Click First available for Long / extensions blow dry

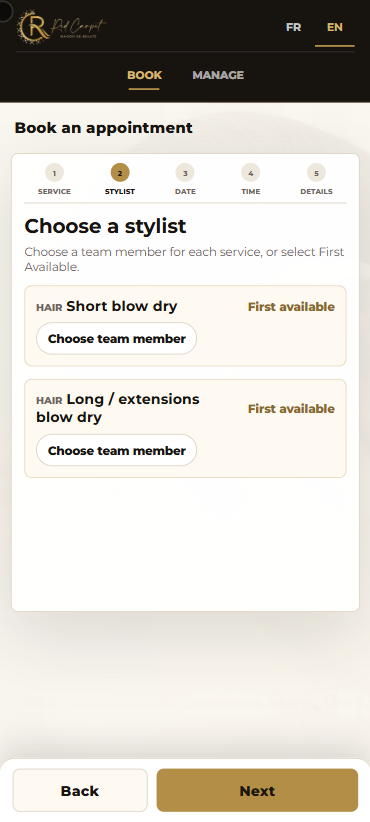(291, 408)
